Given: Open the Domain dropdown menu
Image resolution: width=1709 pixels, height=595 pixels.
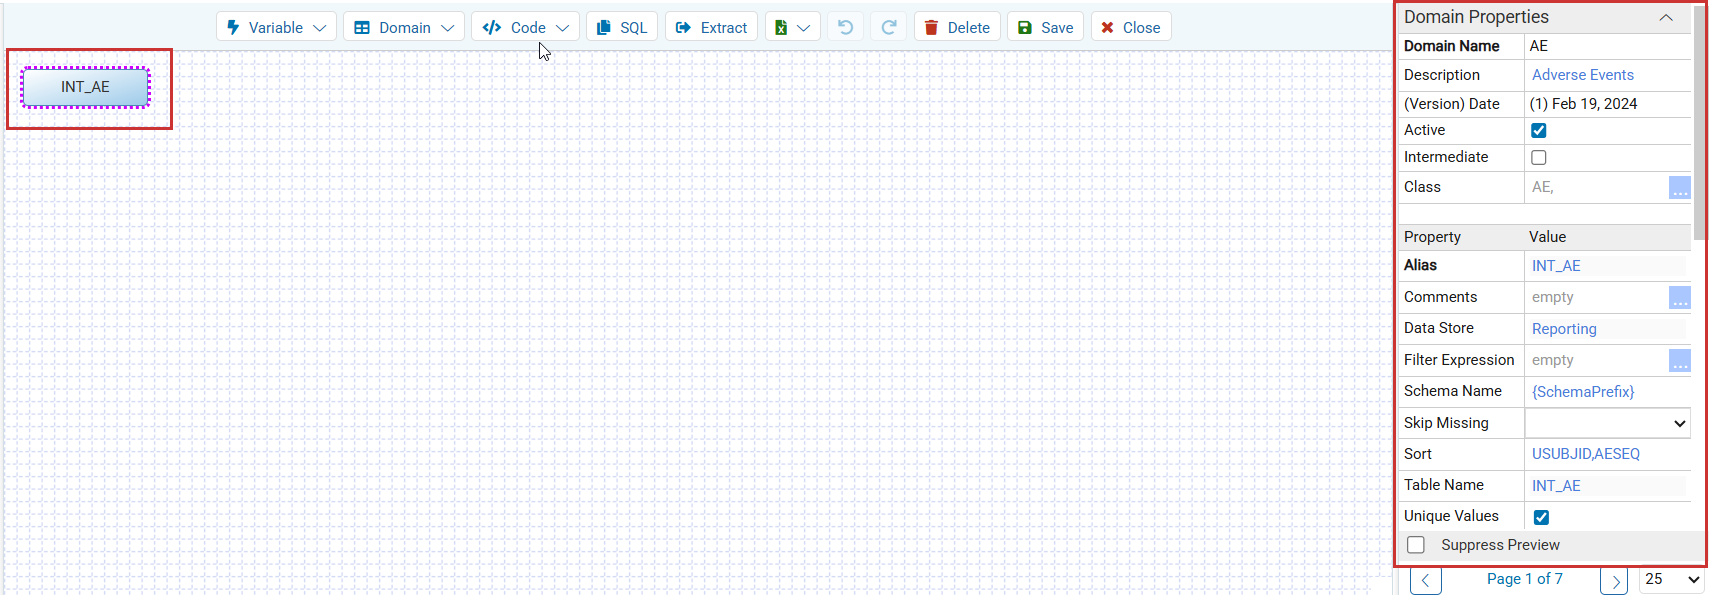Looking at the screenshot, I should click(x=404, y=27).
